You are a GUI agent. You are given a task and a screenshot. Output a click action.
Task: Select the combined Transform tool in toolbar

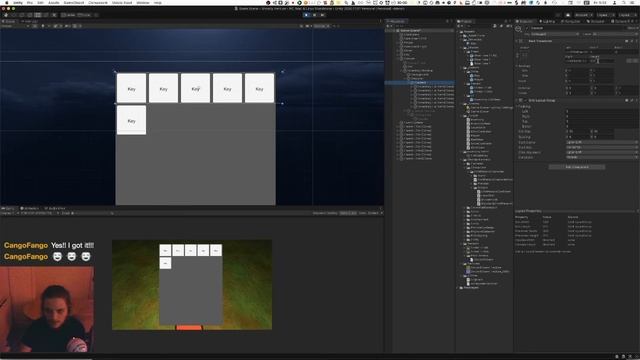click(x=45, y=15)
